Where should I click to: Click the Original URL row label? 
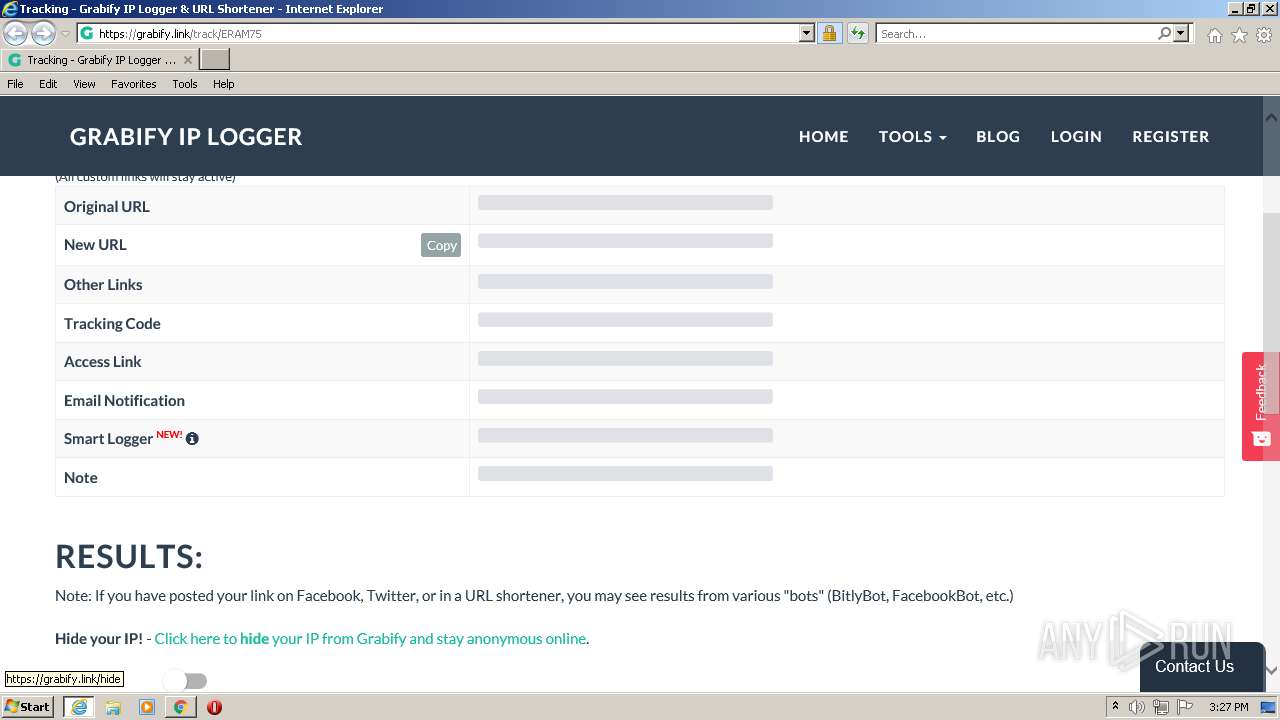(x=107, y=206)
